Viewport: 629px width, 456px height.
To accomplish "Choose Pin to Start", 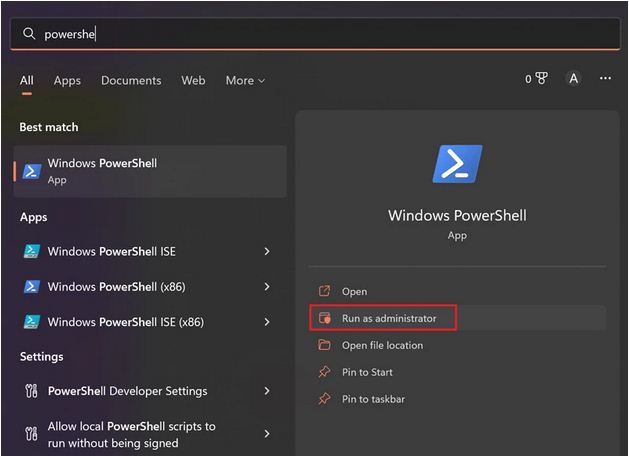I will [x=457, y=372].
